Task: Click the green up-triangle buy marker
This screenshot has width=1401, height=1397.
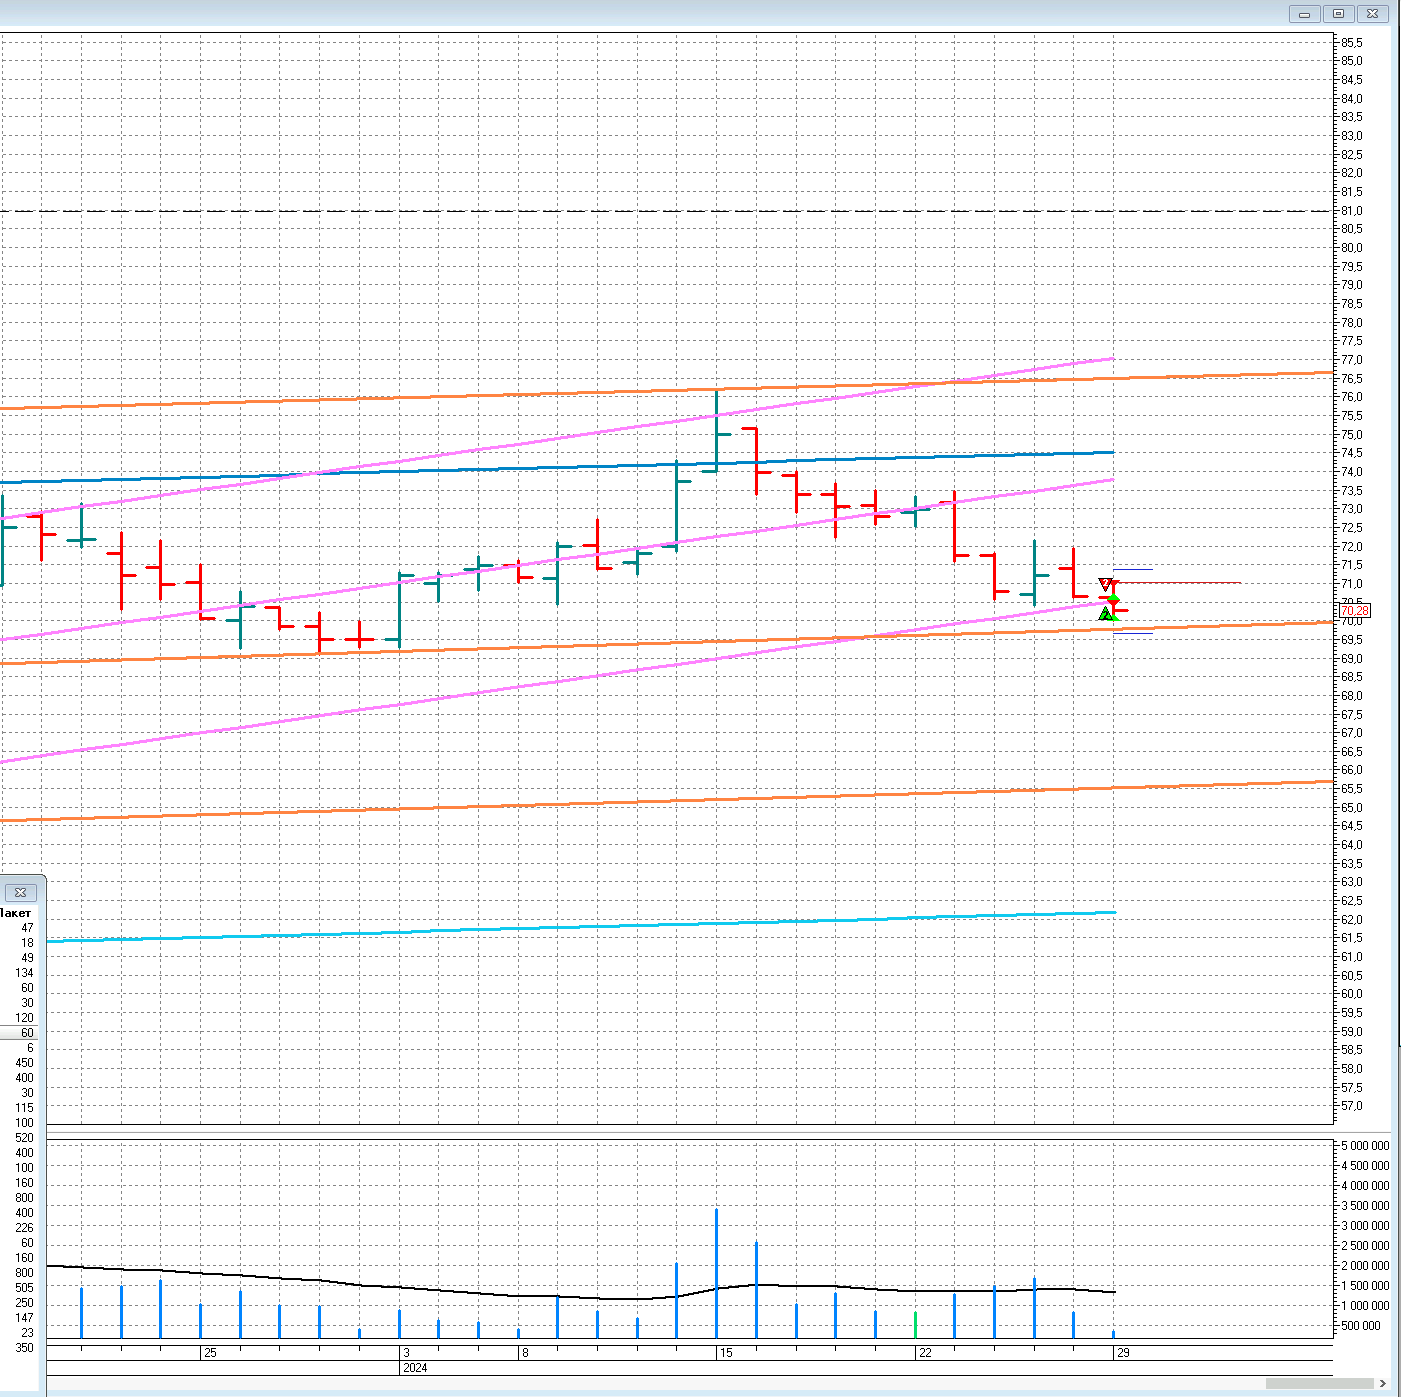Action: pyautogui.click(x=1105, y=614)
